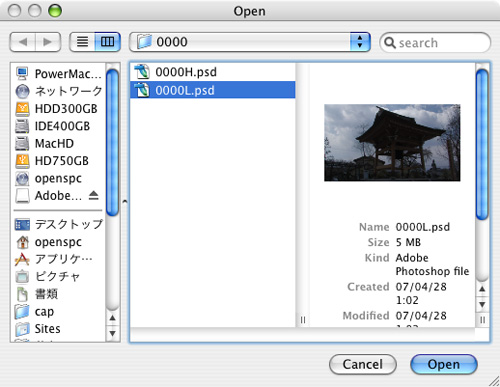Image resolution: width=500 pixels, height=387 pixels.
Task: Click the sidebar scrollbar thumb
Action: click(113, 143)
